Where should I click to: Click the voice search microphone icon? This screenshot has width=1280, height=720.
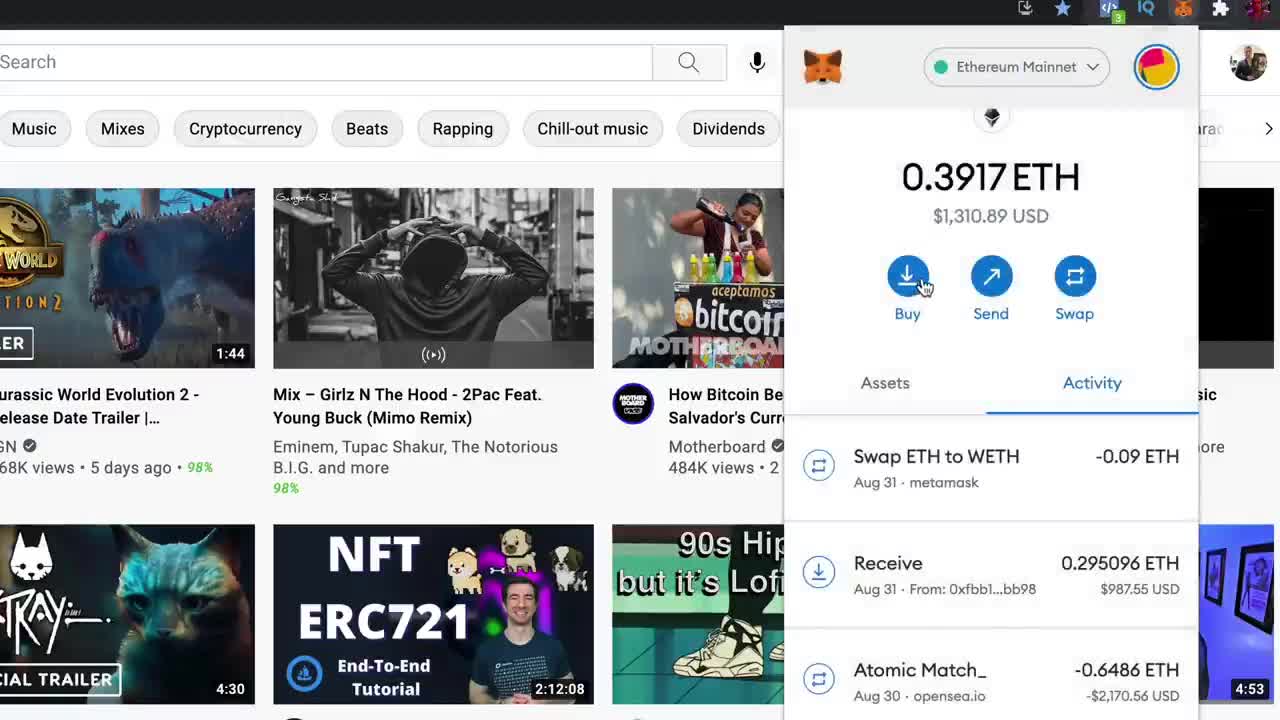click(x=757, y=62)
